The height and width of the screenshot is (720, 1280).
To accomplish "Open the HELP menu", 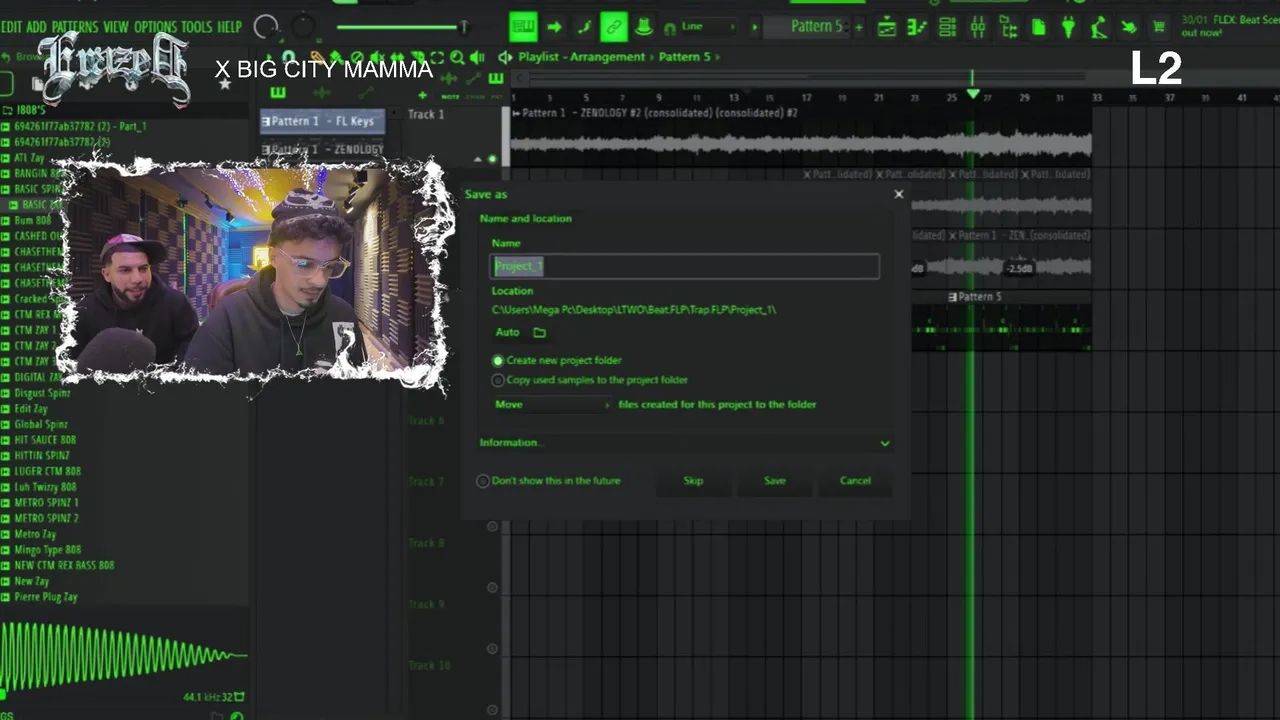I will (x=229, y=27).
